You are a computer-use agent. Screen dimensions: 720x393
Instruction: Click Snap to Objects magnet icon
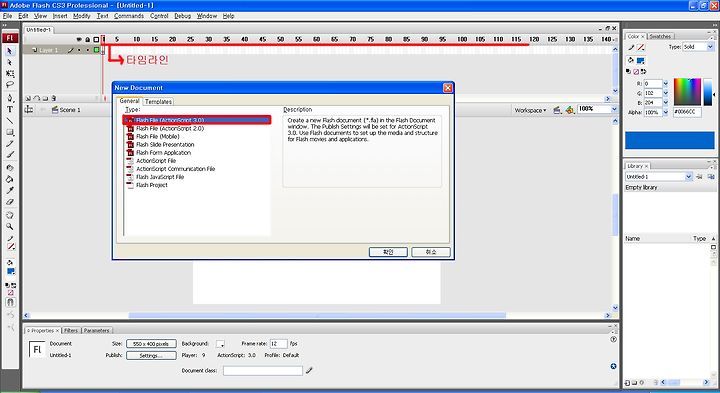point(10,302)
